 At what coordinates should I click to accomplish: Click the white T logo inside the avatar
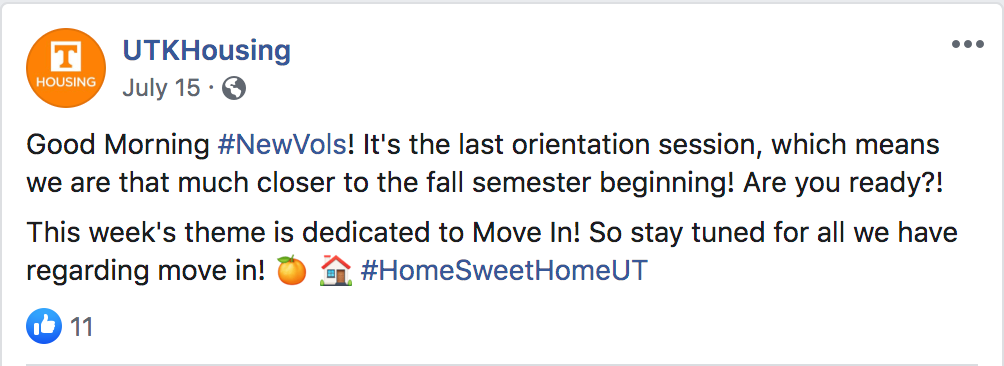[x=66, y=58]
